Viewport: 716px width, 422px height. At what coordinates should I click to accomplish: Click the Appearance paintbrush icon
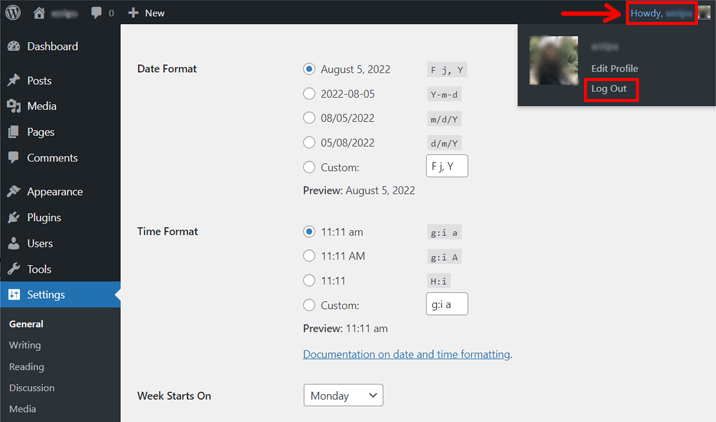coord(14,191)
